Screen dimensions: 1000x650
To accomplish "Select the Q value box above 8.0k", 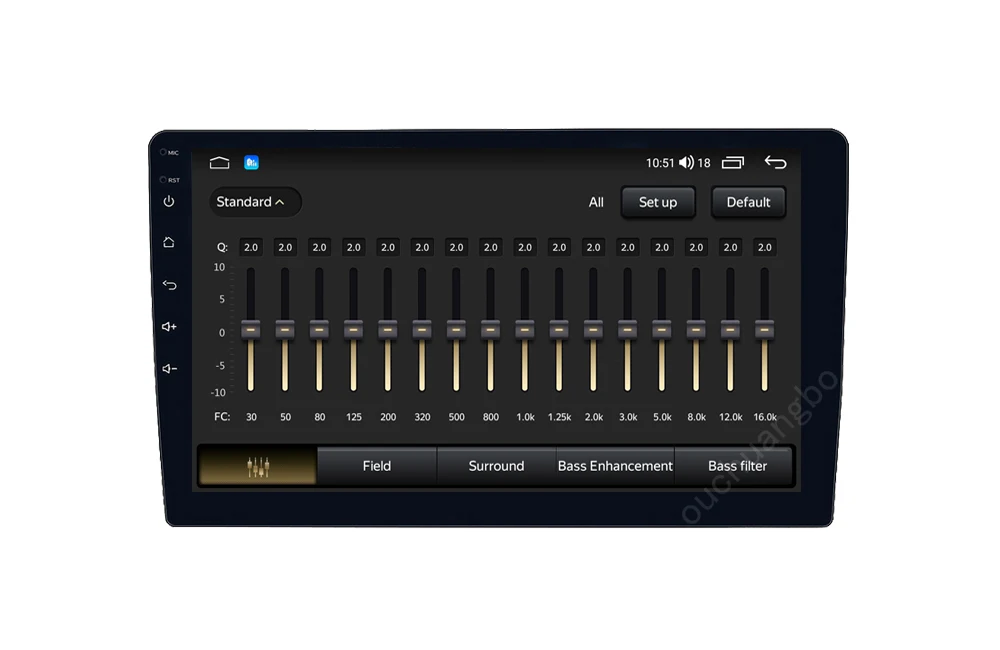I will point(696,247).
